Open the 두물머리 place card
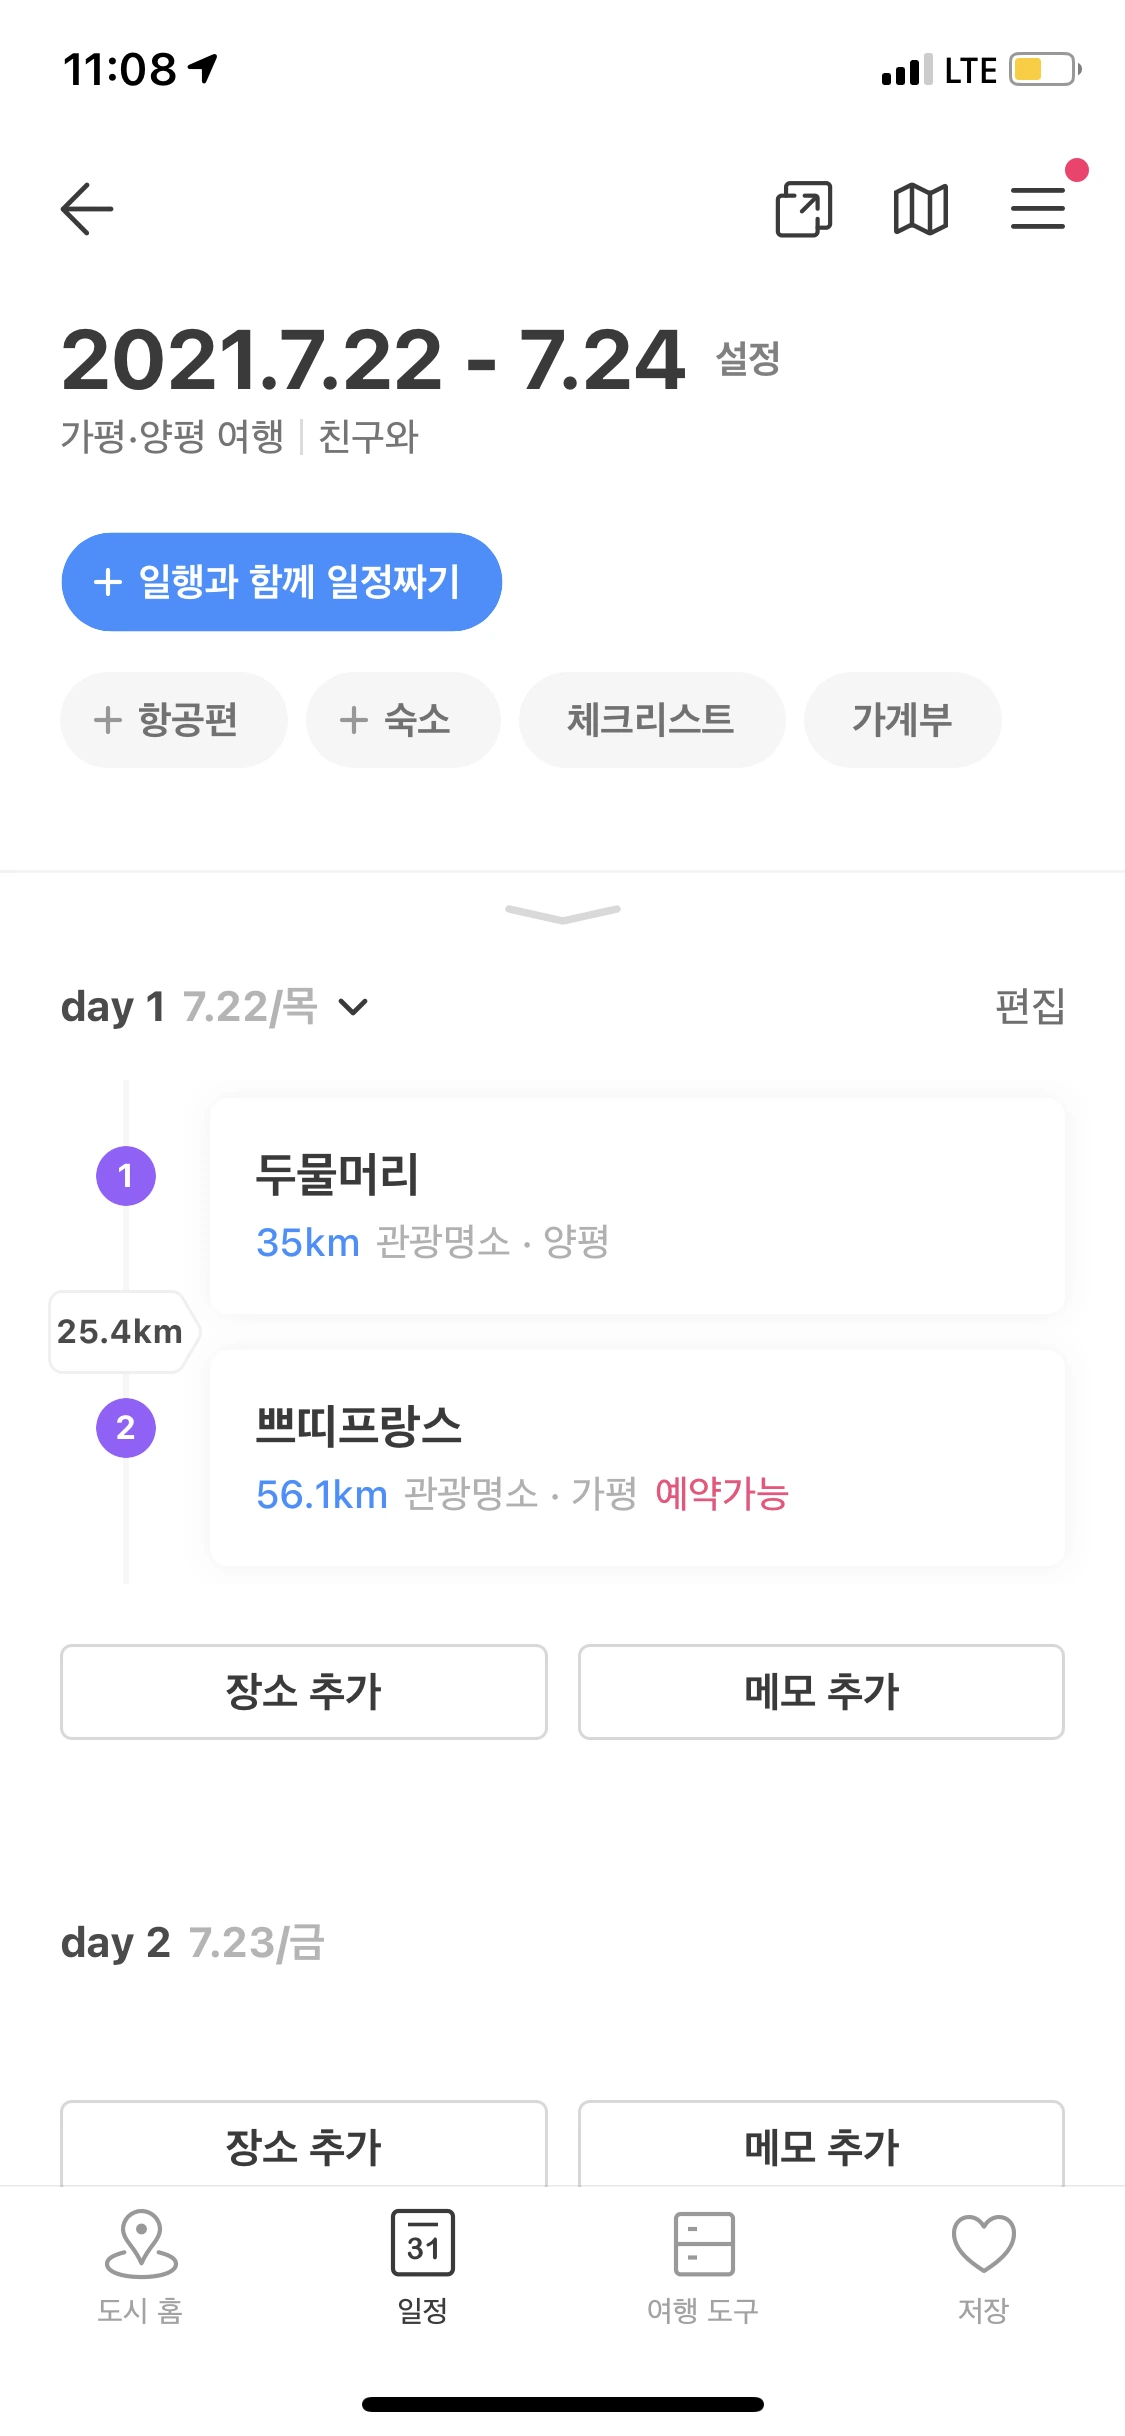This screenshot has width=1125, height=2436. pyautogui.click(x=637, y=1205)
